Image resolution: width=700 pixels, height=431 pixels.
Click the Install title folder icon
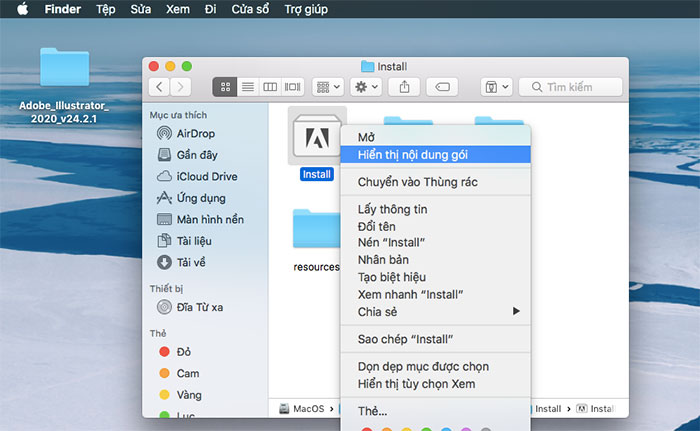click(367, 67)
